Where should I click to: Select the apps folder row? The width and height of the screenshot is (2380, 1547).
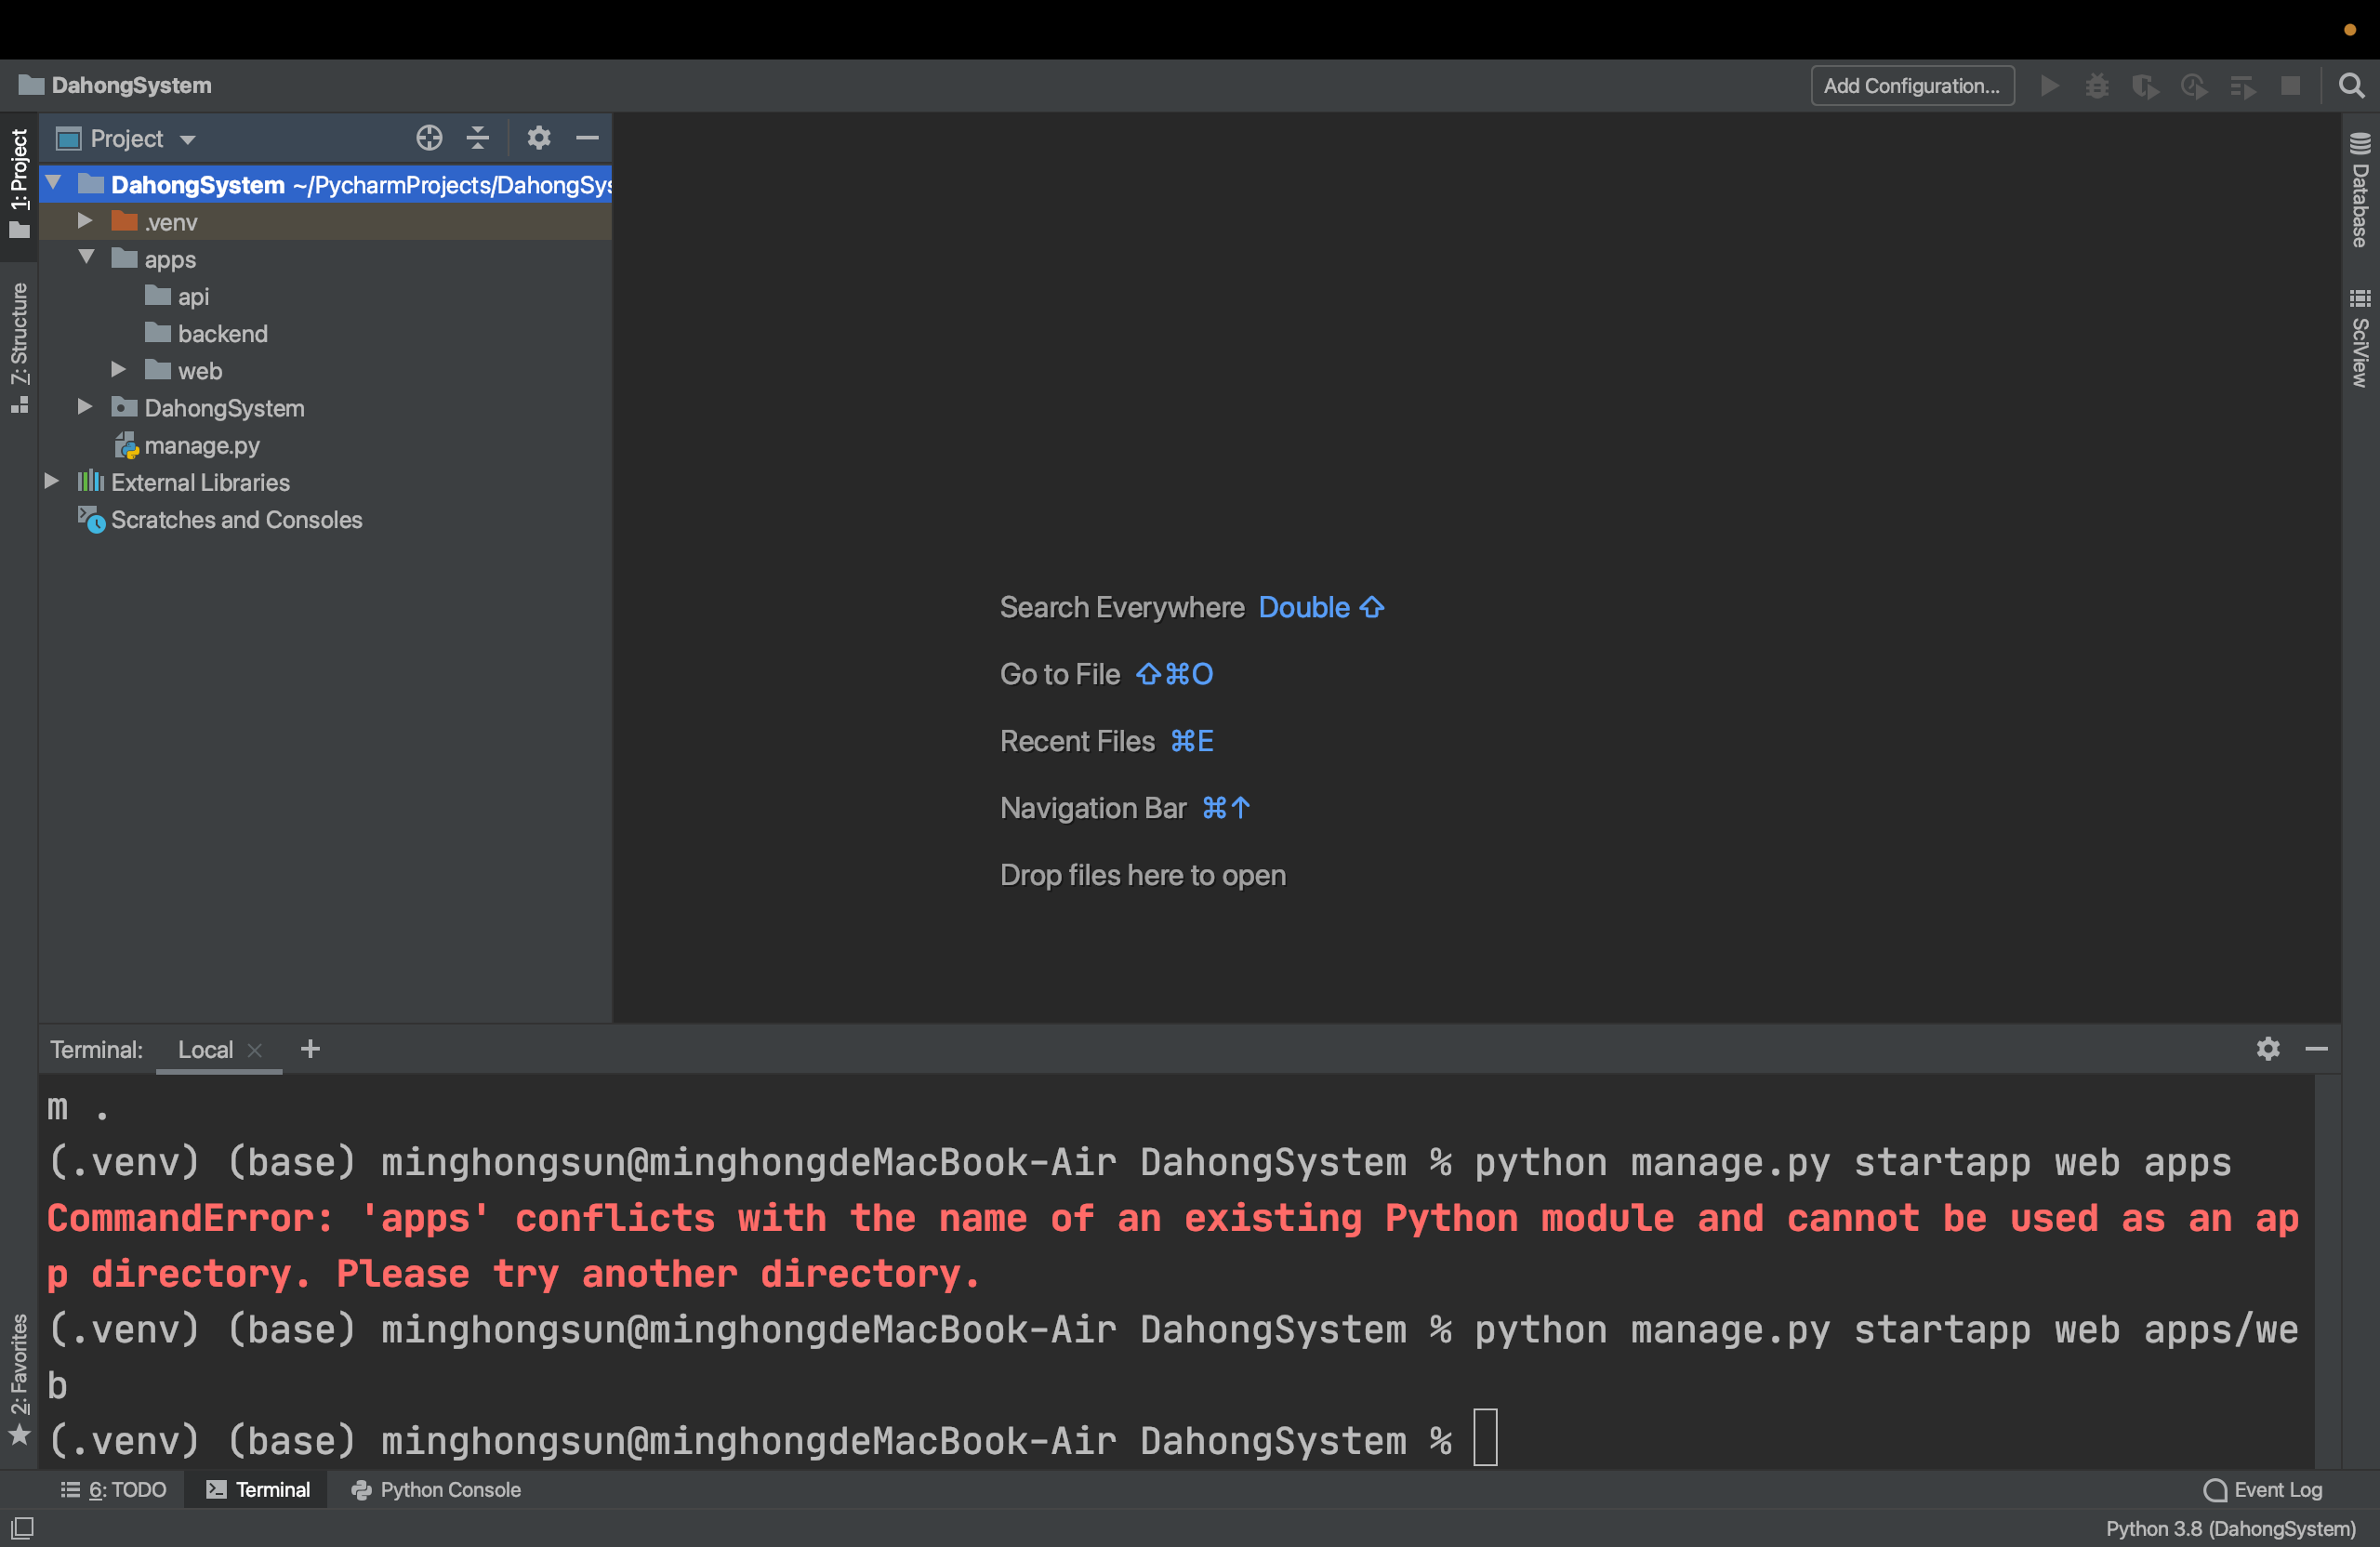[x=326, y=259]
